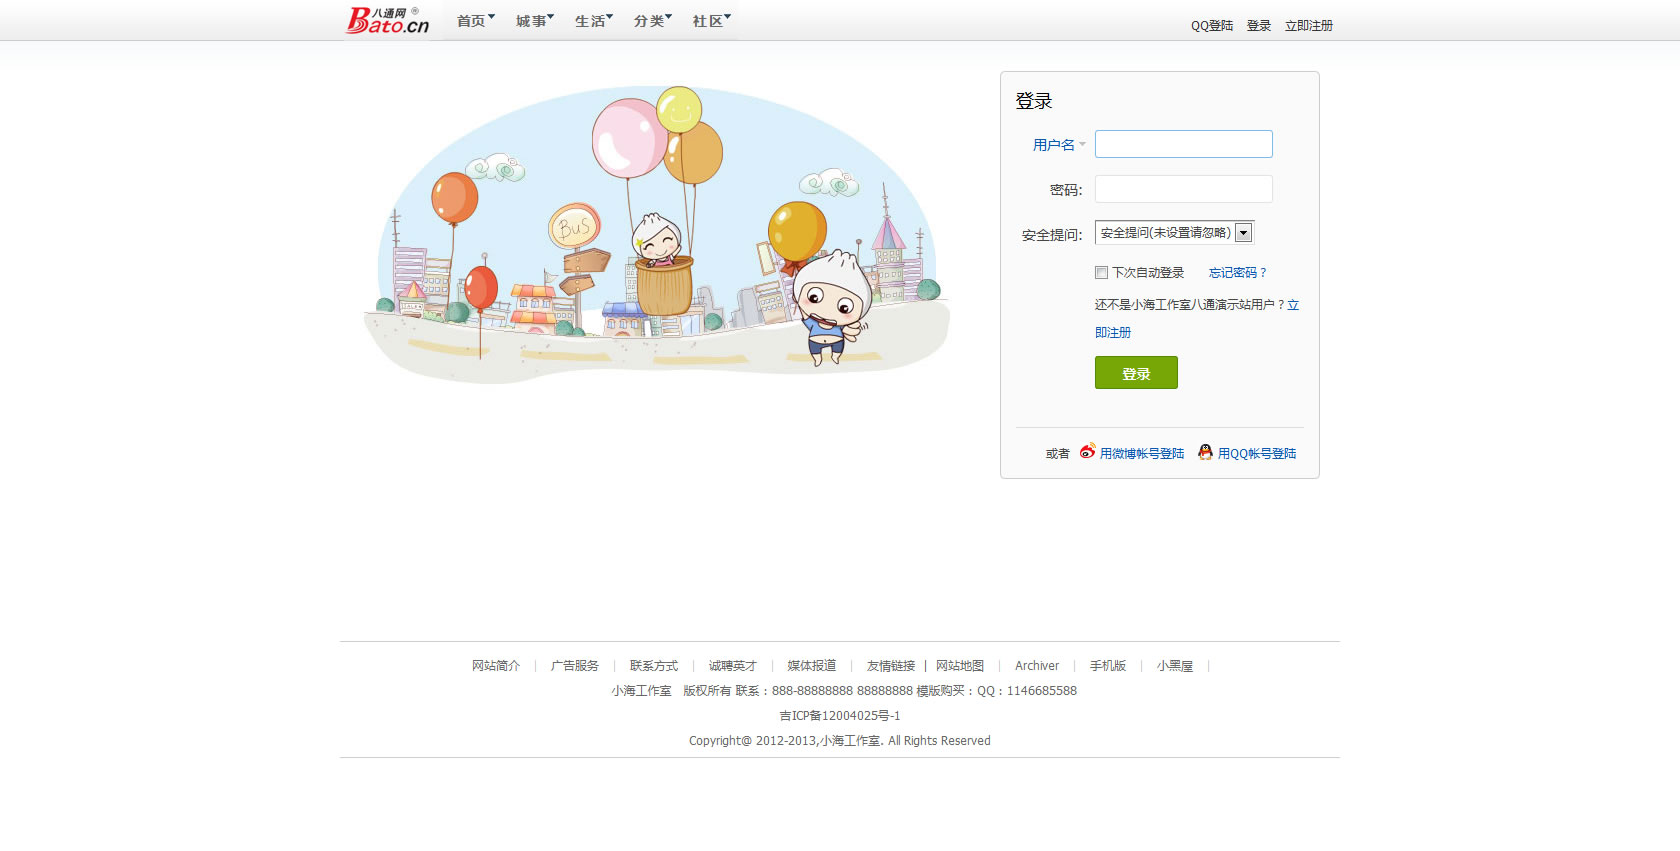
Task: Click the 登录 link in top bar
Action: tap(1259, 26)
